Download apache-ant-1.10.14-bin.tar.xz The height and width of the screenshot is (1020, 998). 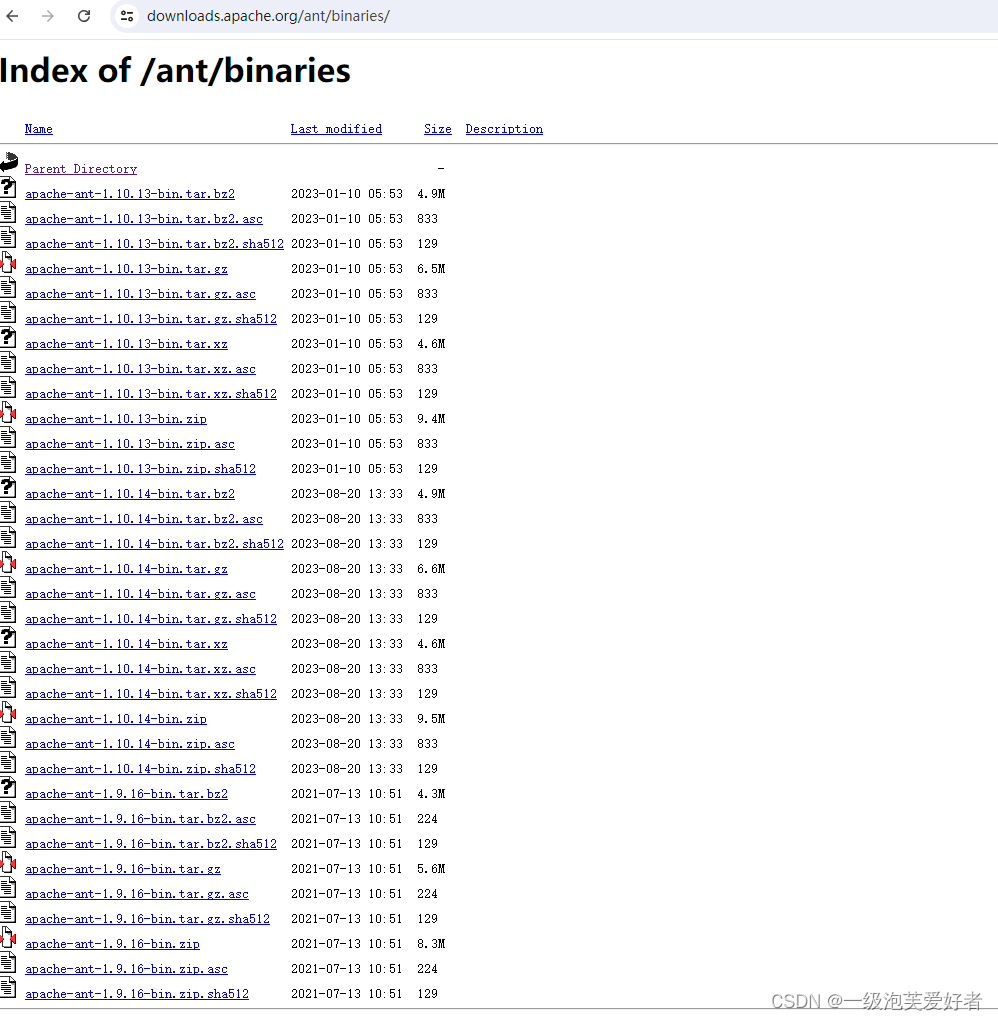click(x=126, y=644)
